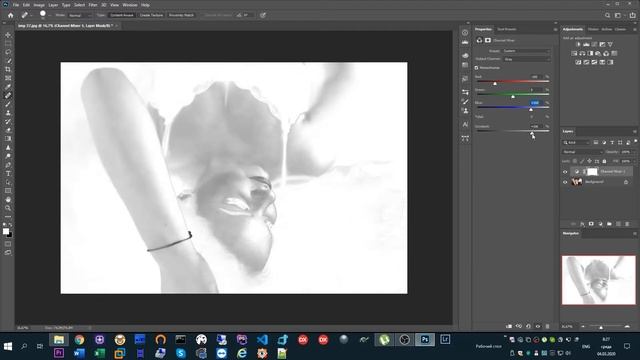Toggle the pixel layer filter in Layers

pyautogui.click(x=596, y=142)
